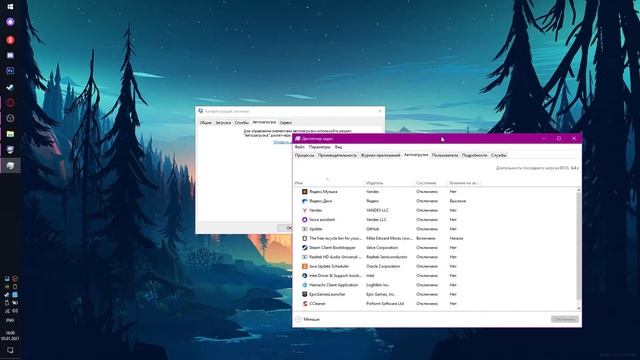Select 'Piriform Software Ltd' publisher cell
This screenshot has height=360, width=640.
pyautogui.click(x=385, y=304)
